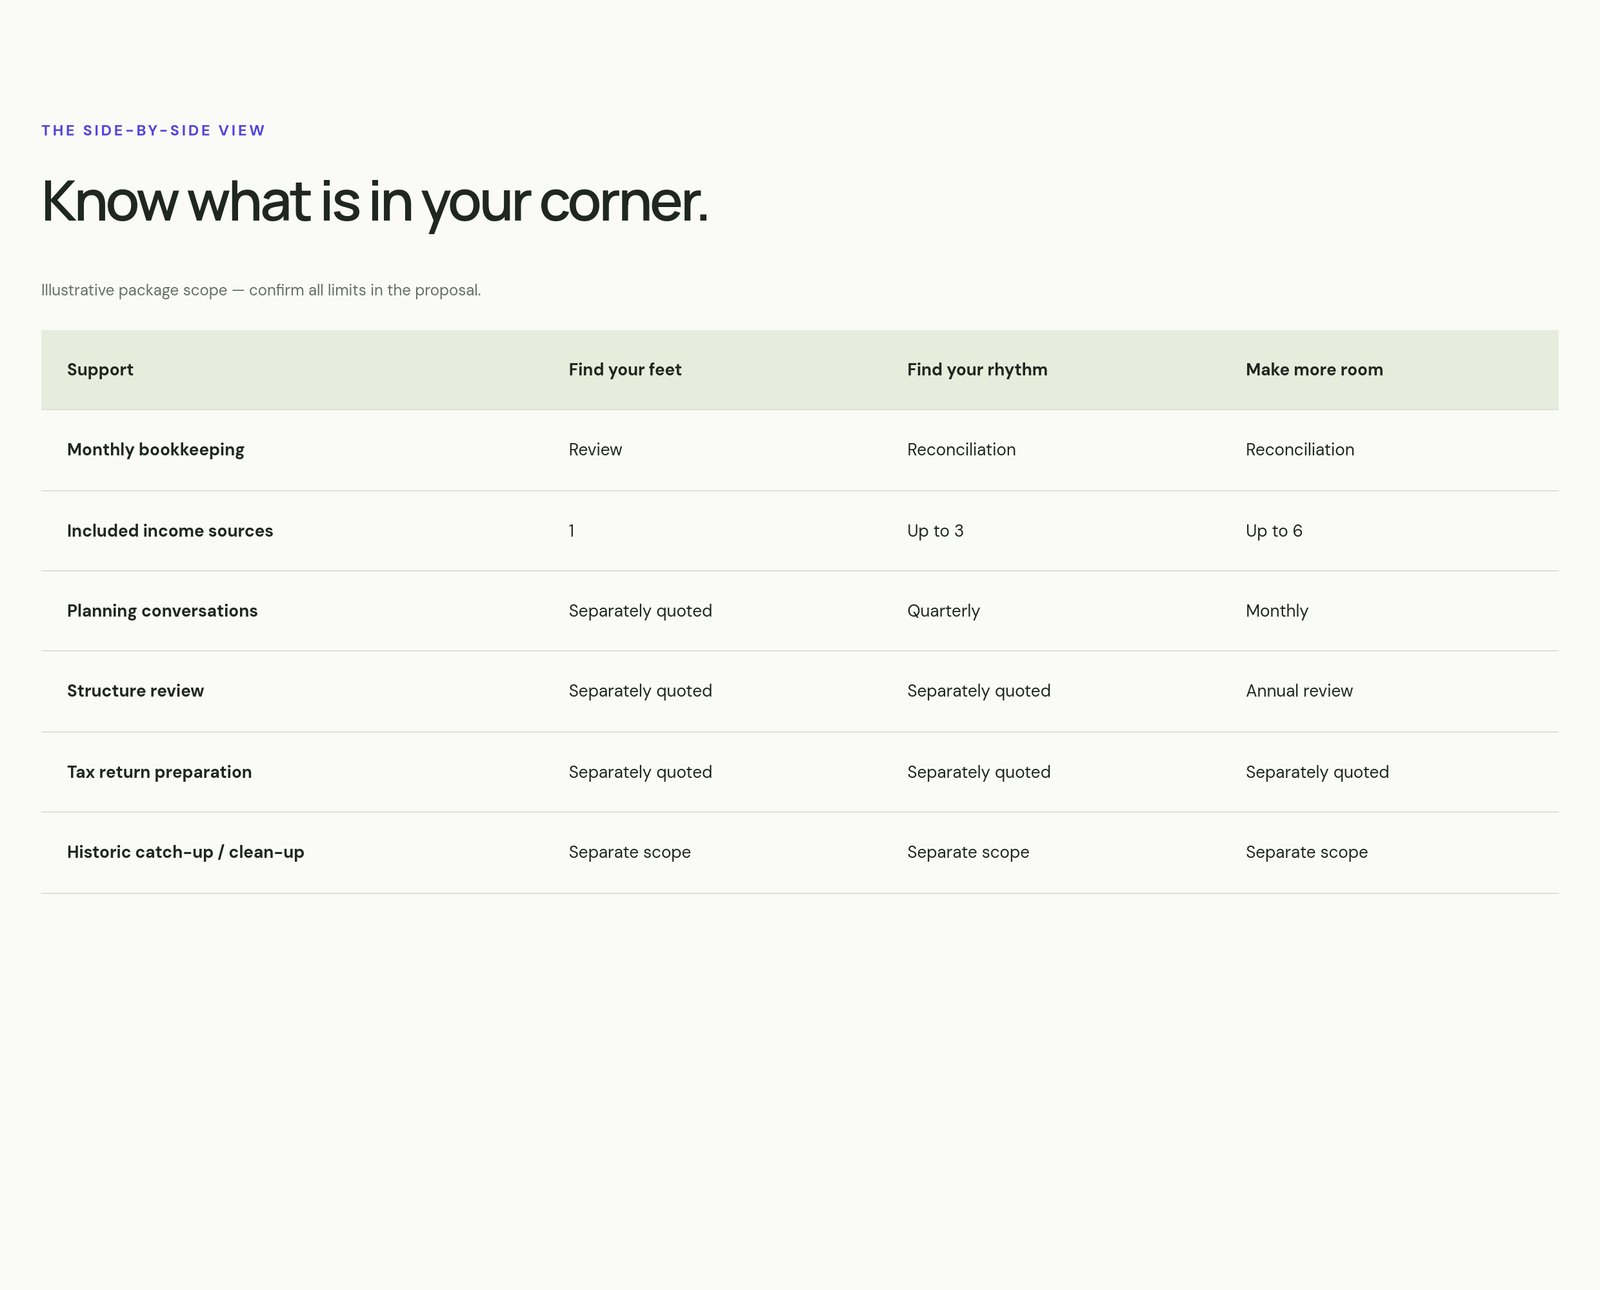Click the 'Up to 3' cell

tap(935, 531)
